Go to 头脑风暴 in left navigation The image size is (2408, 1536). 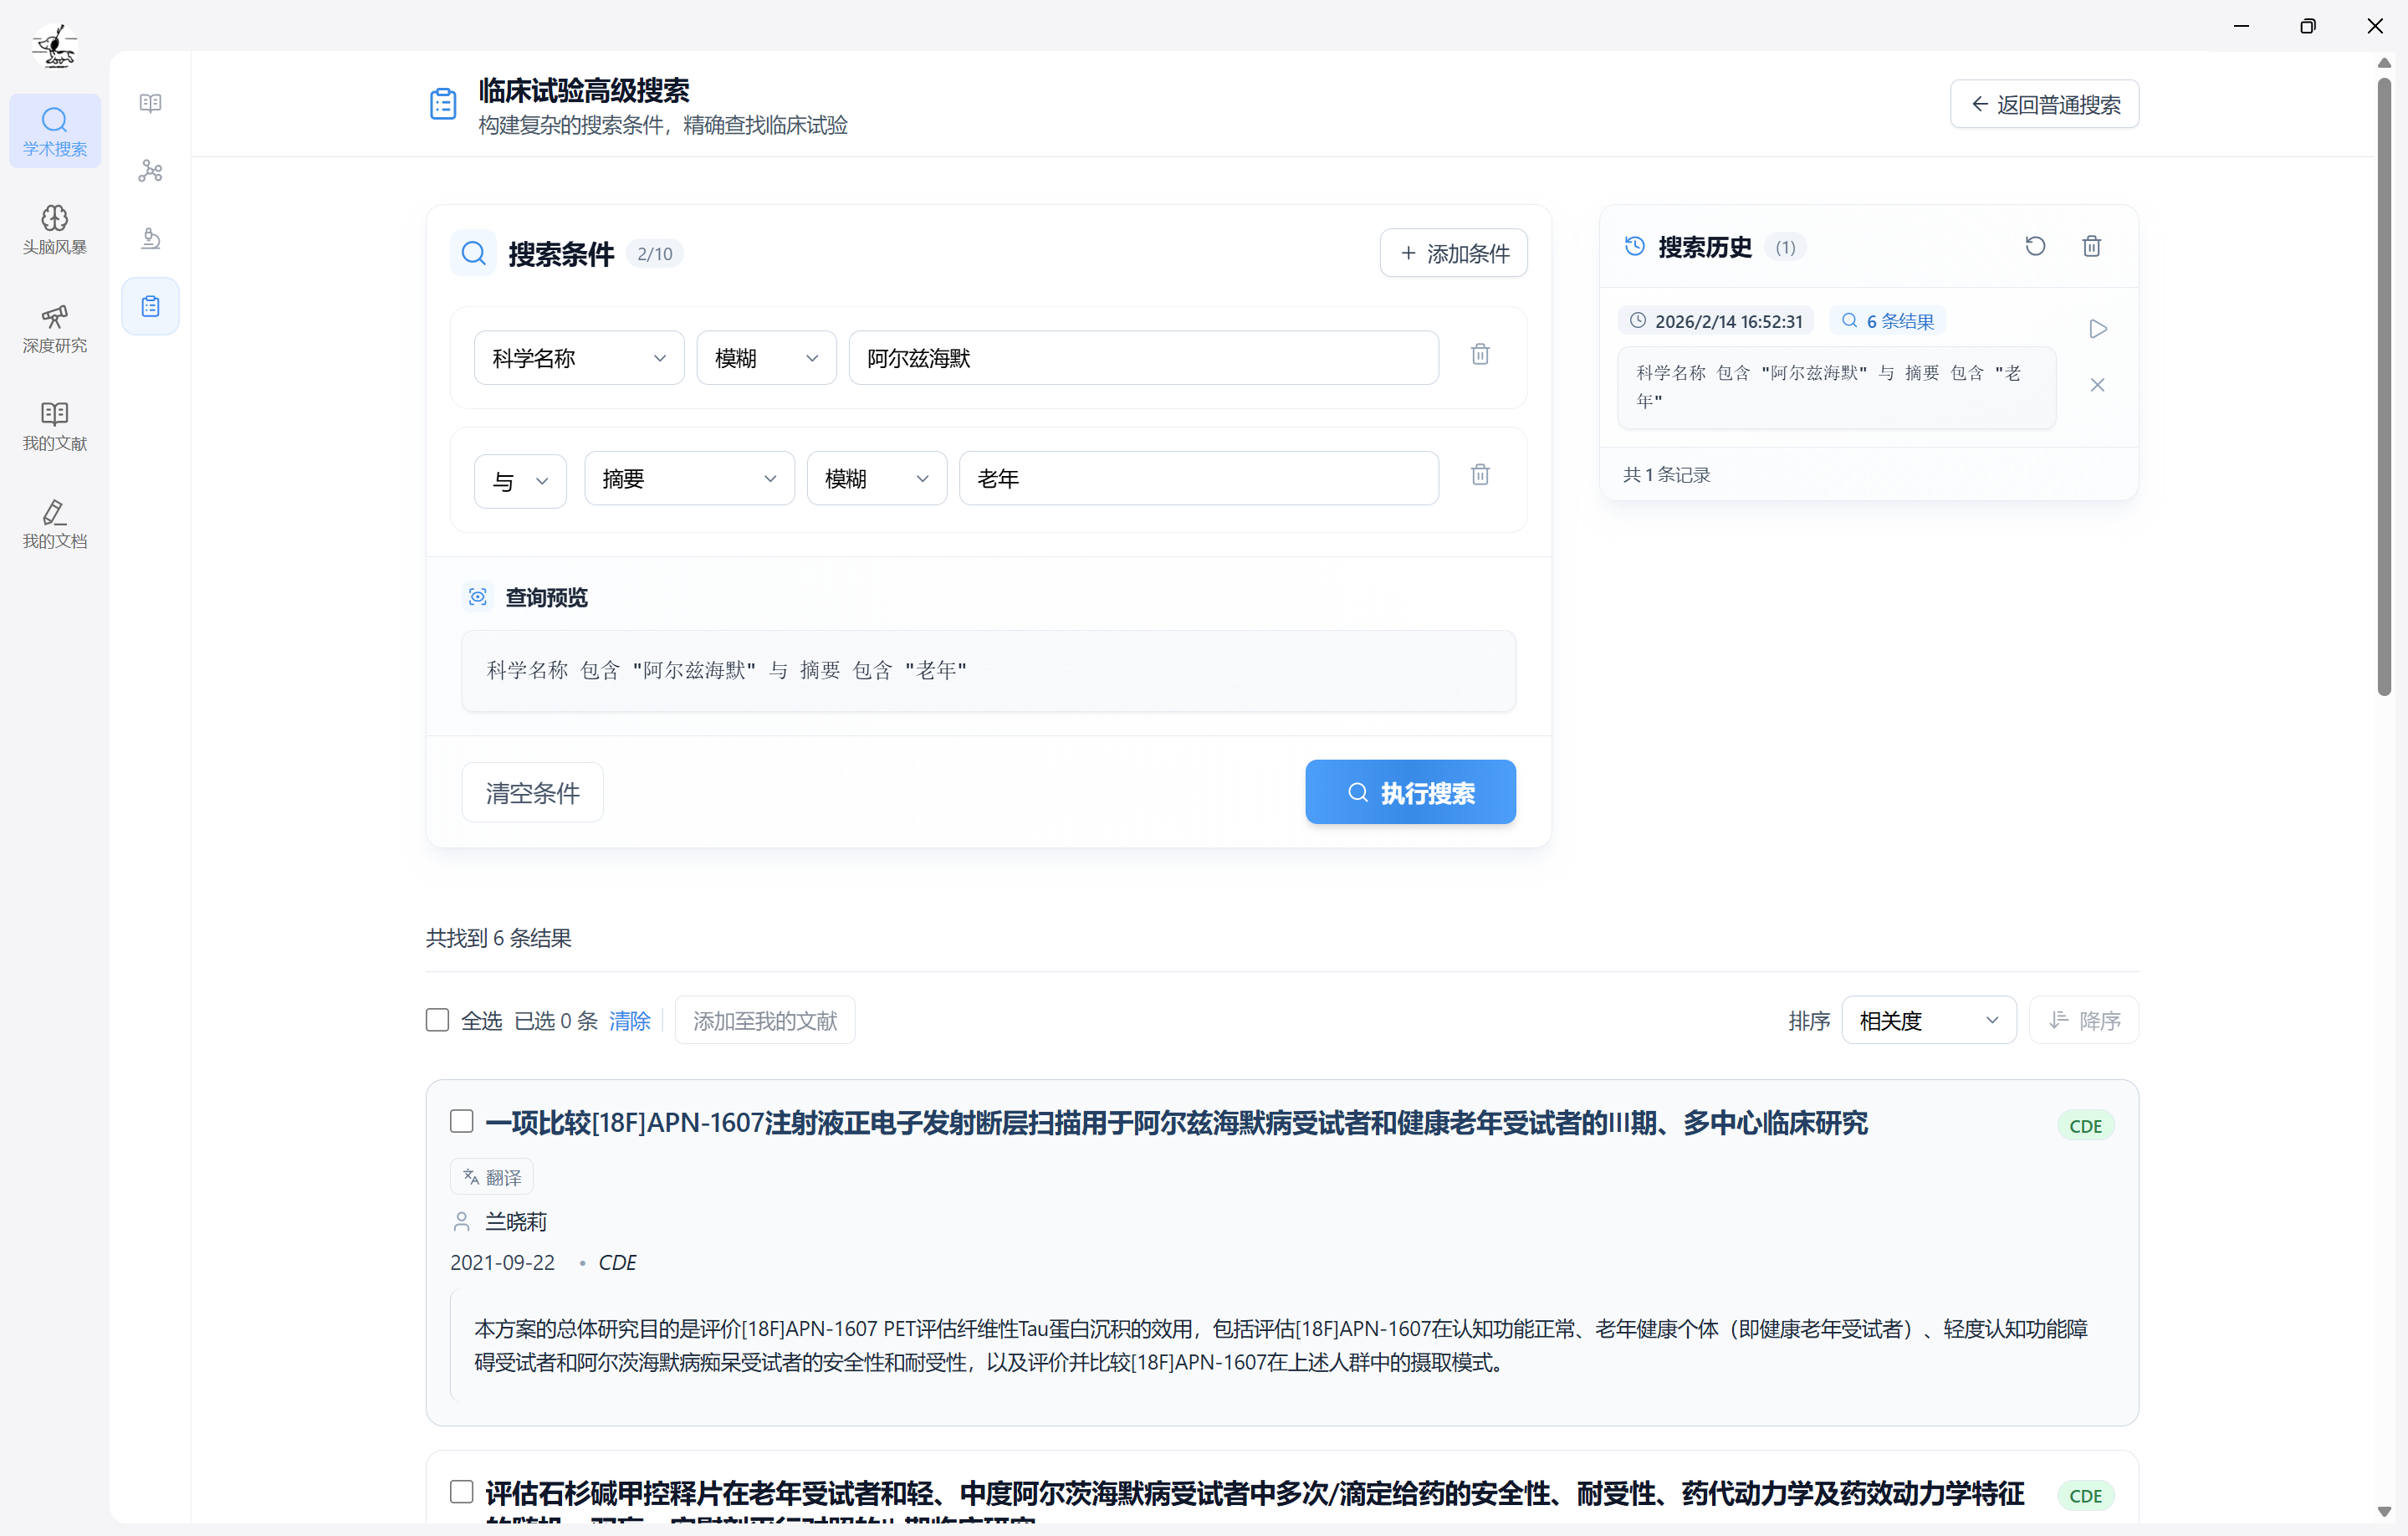point(55,229)
